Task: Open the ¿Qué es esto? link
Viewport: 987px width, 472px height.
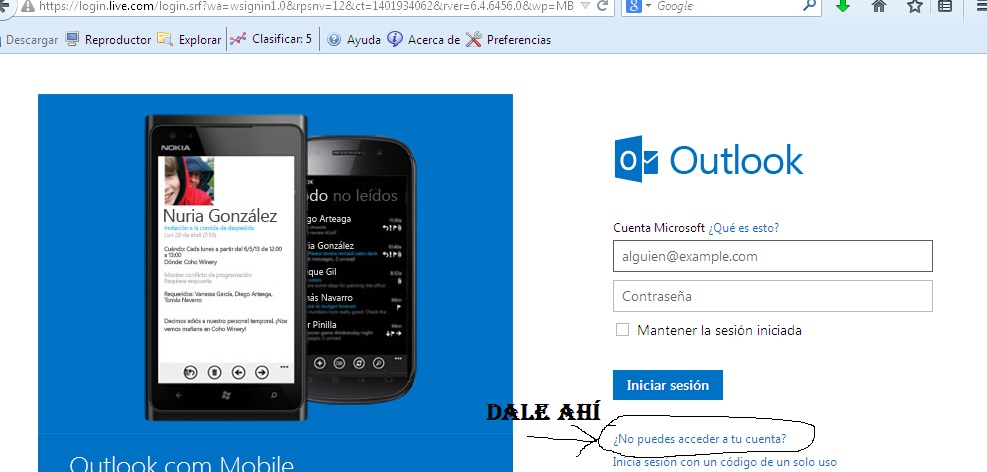Action: click(x=743, y=228)
